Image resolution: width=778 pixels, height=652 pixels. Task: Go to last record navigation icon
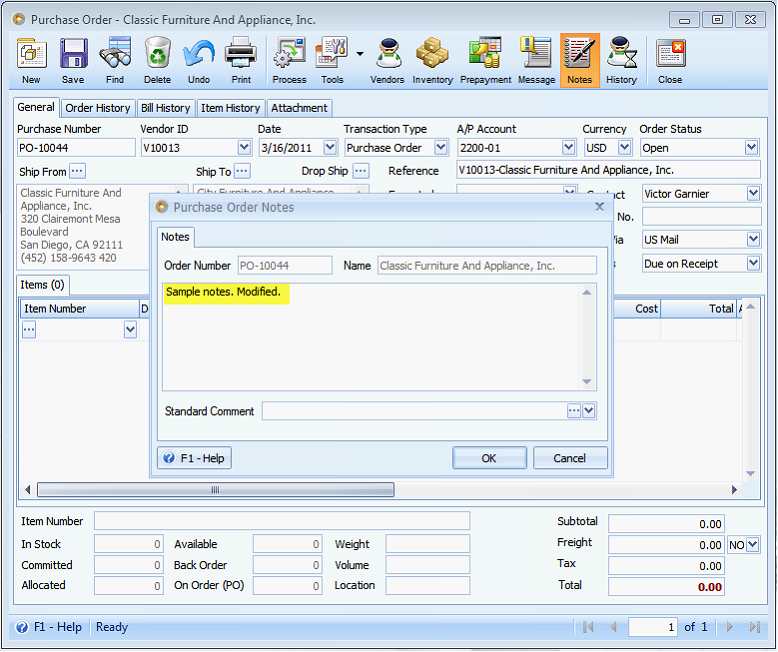[755, 627]
